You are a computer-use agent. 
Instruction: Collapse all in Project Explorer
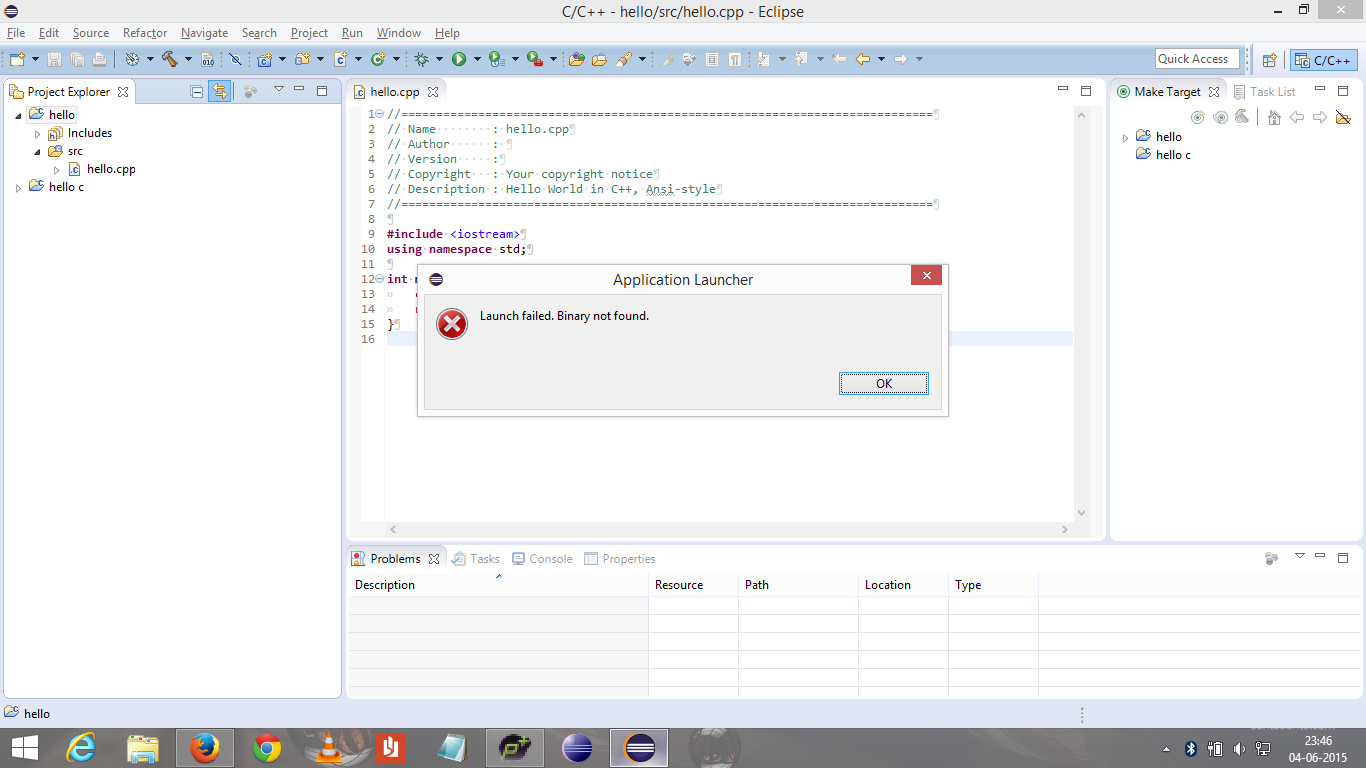(197, 91)
